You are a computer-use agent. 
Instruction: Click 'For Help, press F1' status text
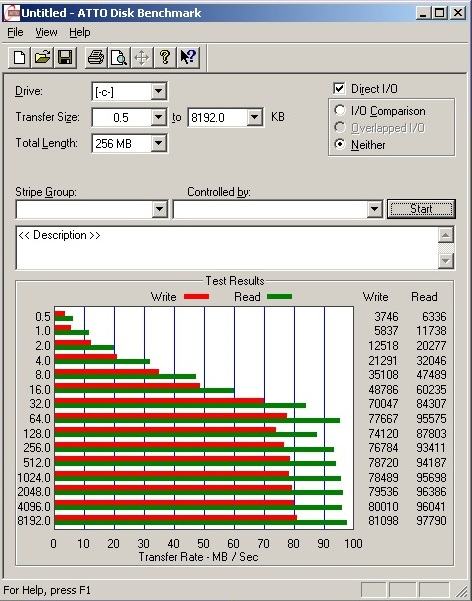tap(47, 590)
